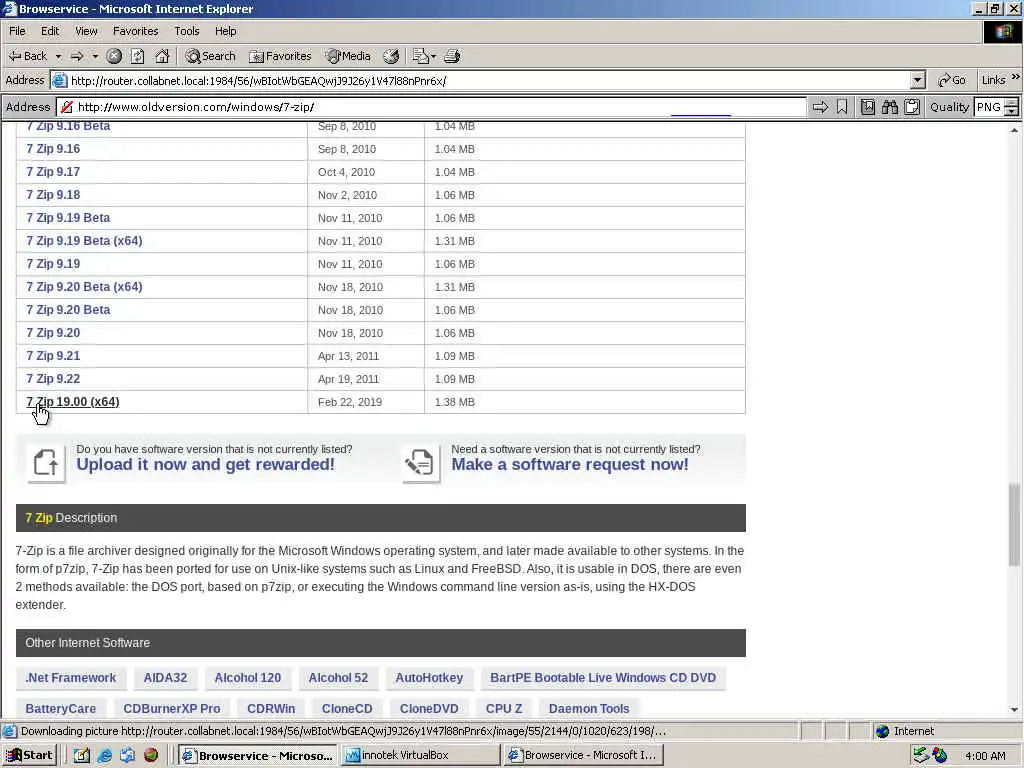Click the Internet Explorer quick launch icon
This screenshot has height=768, width=1024.
104,756
